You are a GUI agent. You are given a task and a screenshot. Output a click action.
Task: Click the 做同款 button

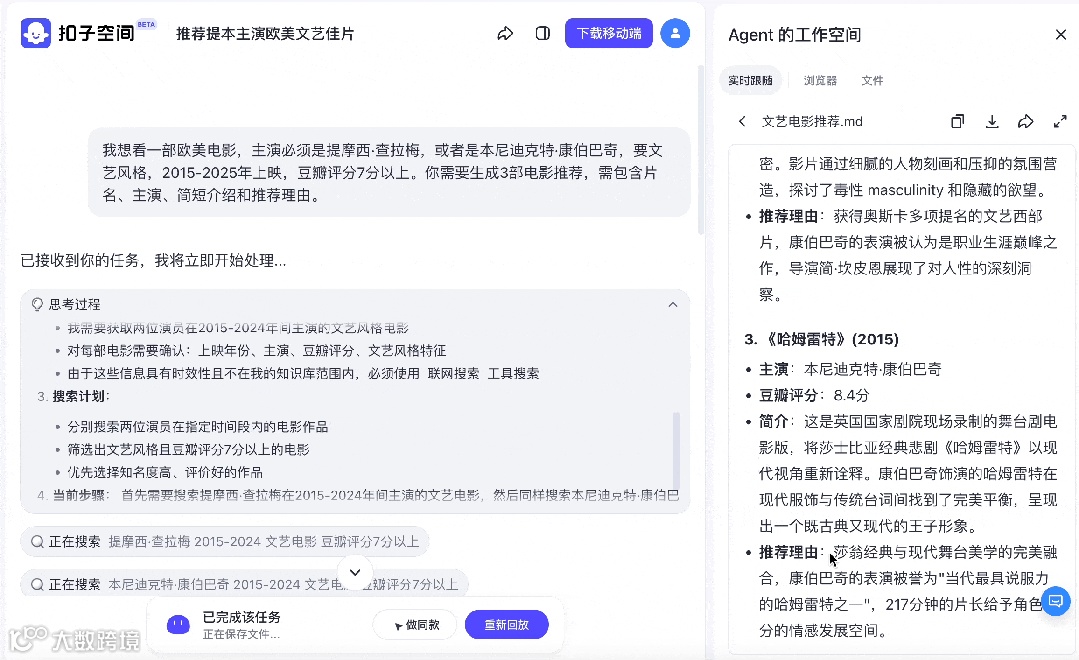(416, 625)
